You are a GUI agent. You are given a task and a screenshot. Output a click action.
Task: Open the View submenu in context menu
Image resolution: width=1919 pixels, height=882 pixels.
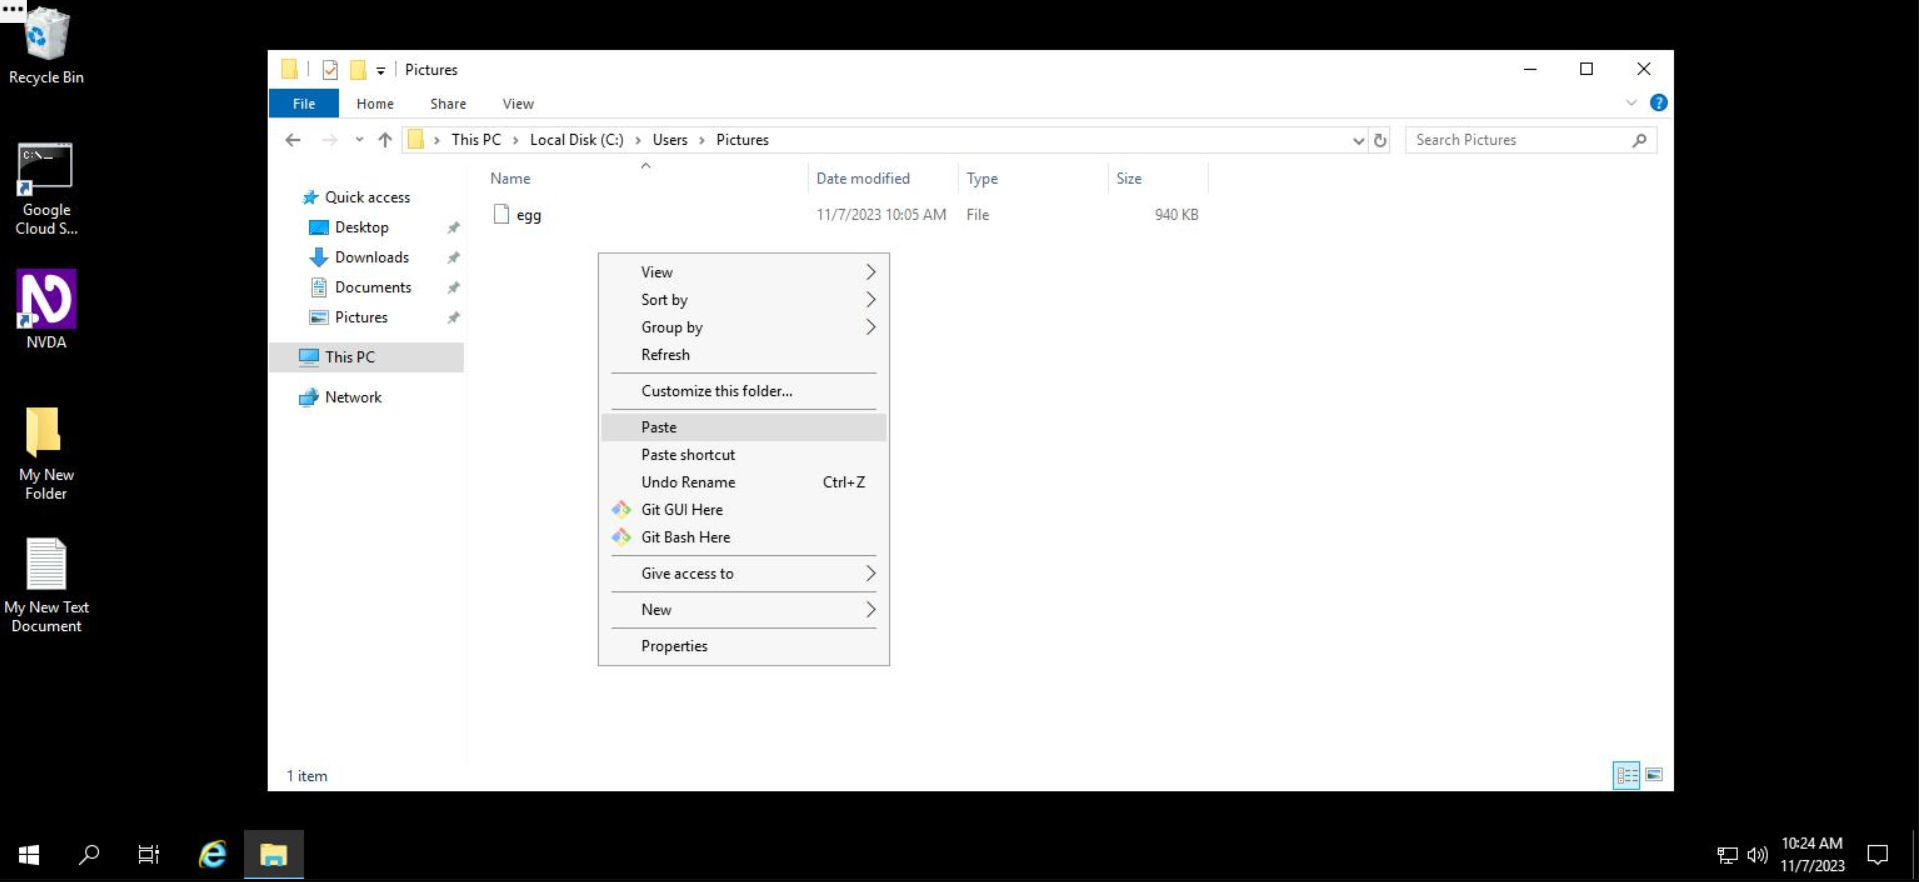744,272
